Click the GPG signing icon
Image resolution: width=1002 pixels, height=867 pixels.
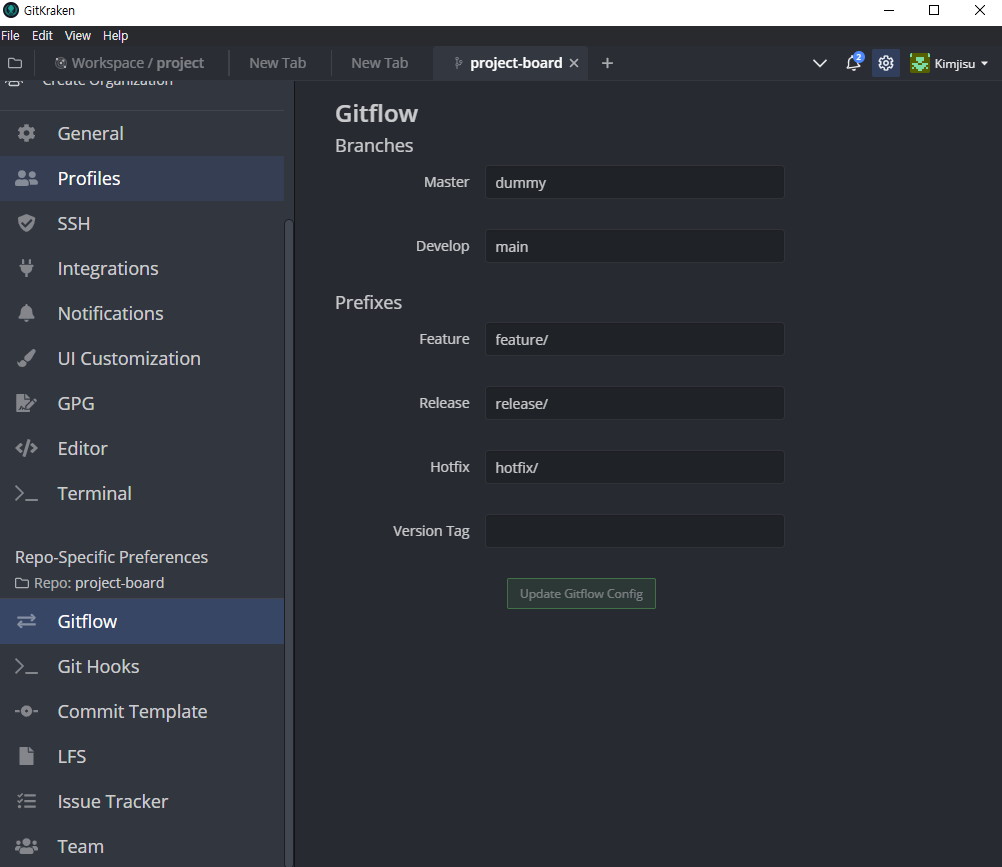pos(26,403)
